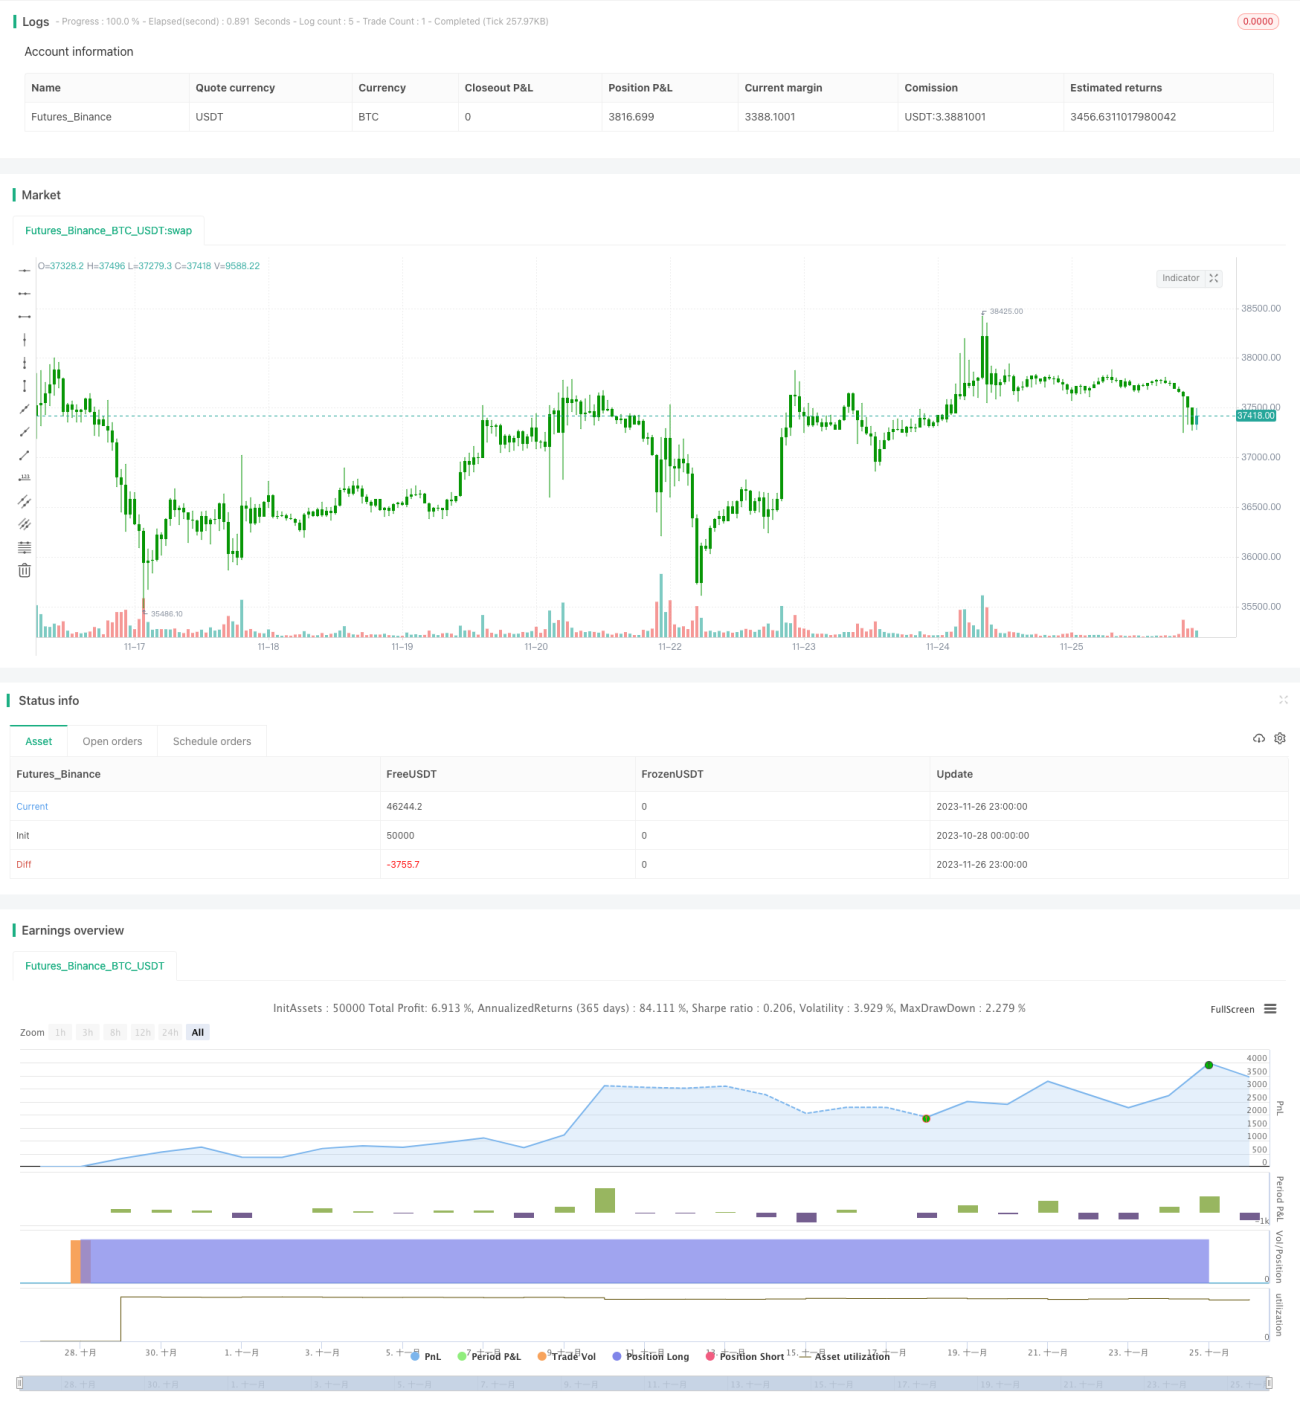Click the cloud download icon in Status info

(1259, 738)
